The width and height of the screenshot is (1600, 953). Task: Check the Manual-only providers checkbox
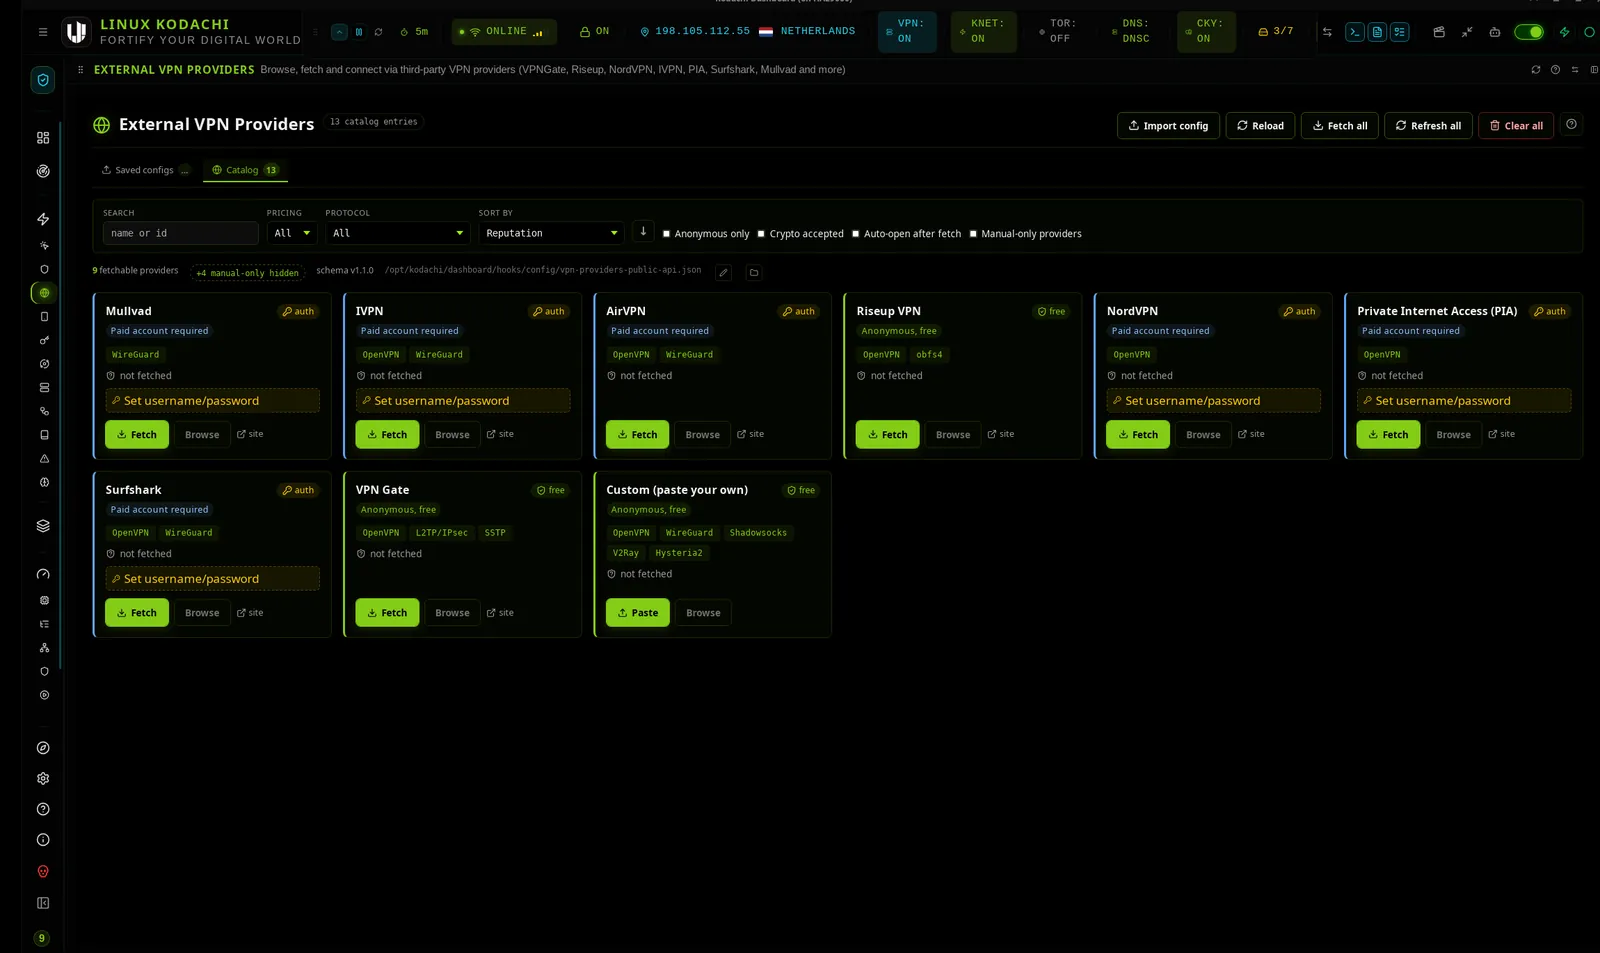click(973, 234)
